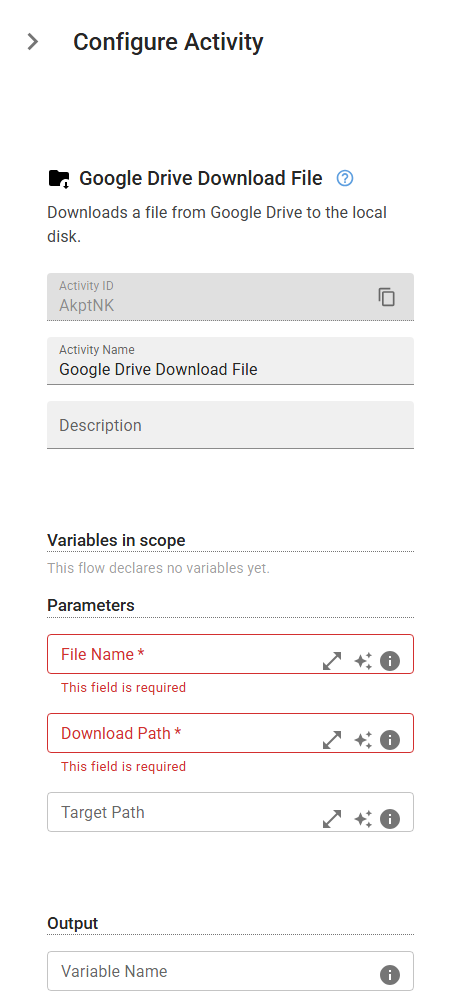470x1000 pixels.
Task: Open help for Google Drive Download File
Action: pyautogui.click(x=344, y=179)
